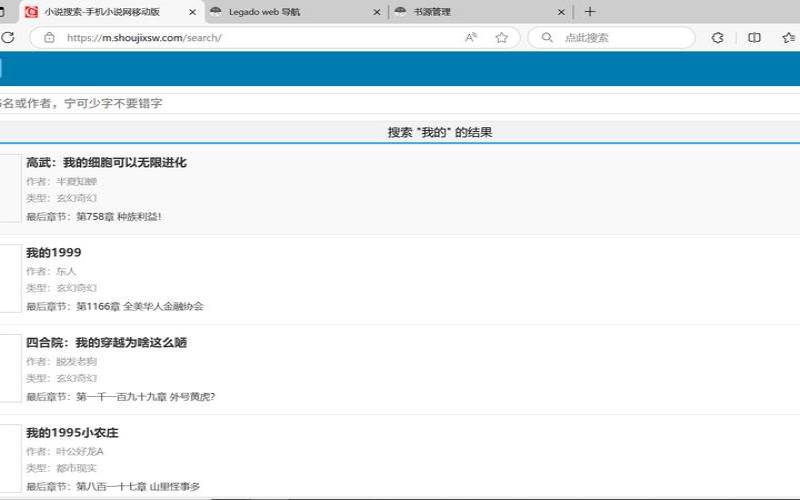Viewport: 800px width, 500px height.
Task: Open novel 四合院：我的穿越为啥这么随
Action: (x=106, y=342)
